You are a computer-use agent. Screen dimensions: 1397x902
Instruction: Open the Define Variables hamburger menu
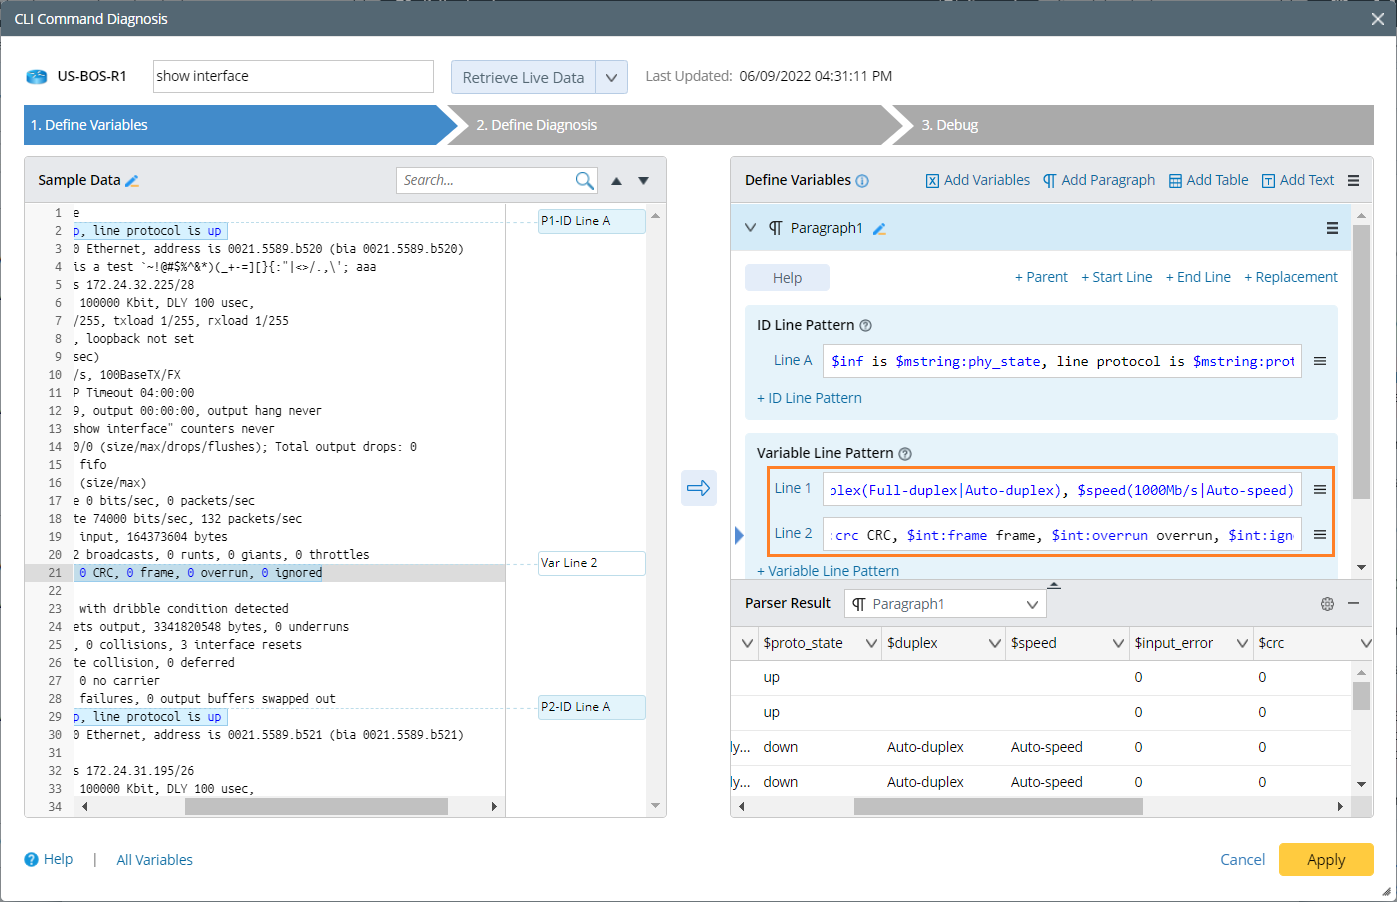point(1353,181)
